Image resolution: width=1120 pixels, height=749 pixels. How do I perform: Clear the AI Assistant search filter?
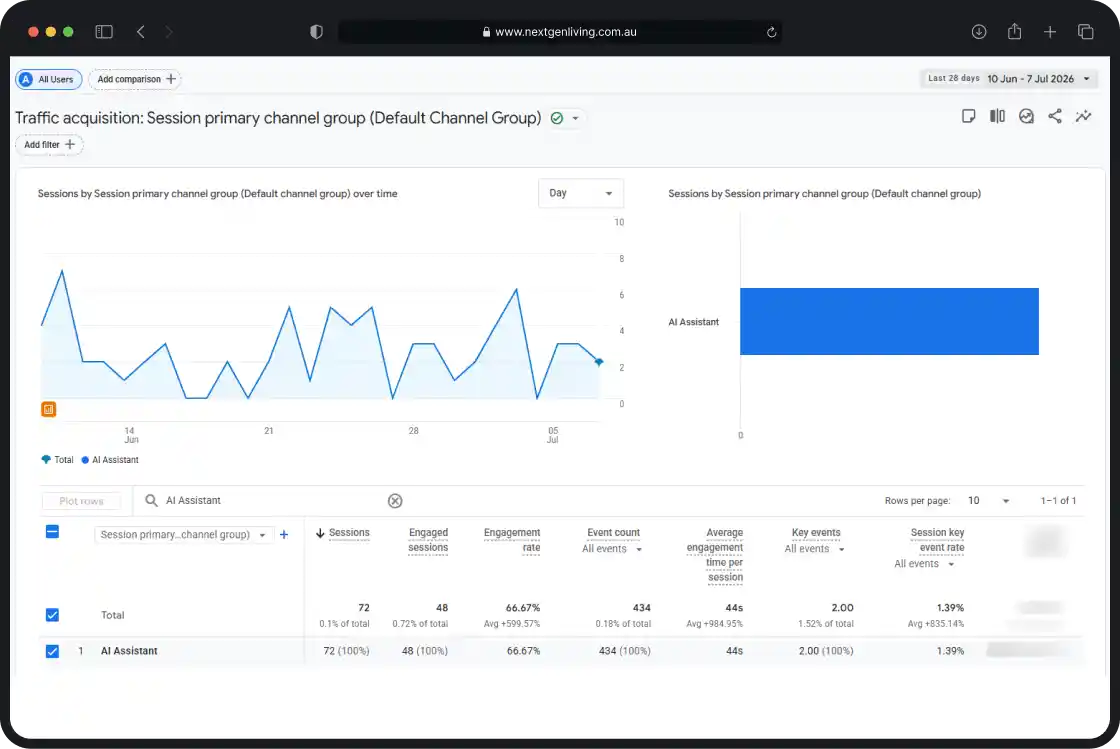pos(395,501)
